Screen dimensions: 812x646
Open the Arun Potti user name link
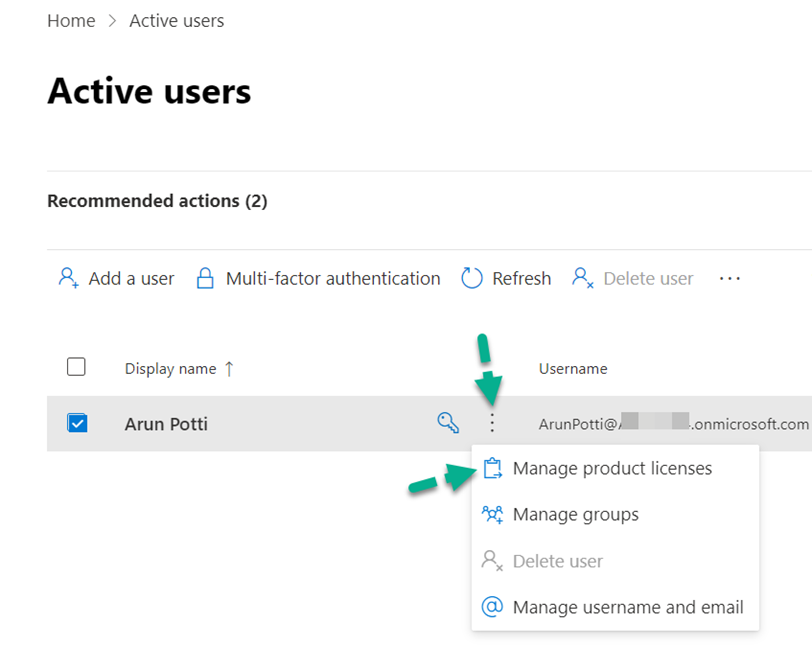tap(166, 423)
